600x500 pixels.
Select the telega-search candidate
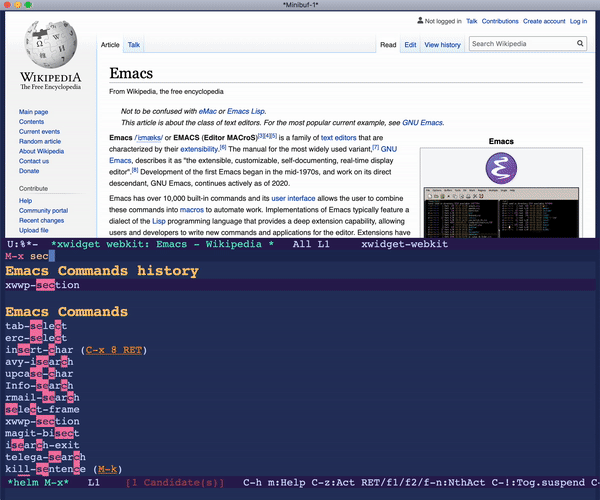point(45,457)
